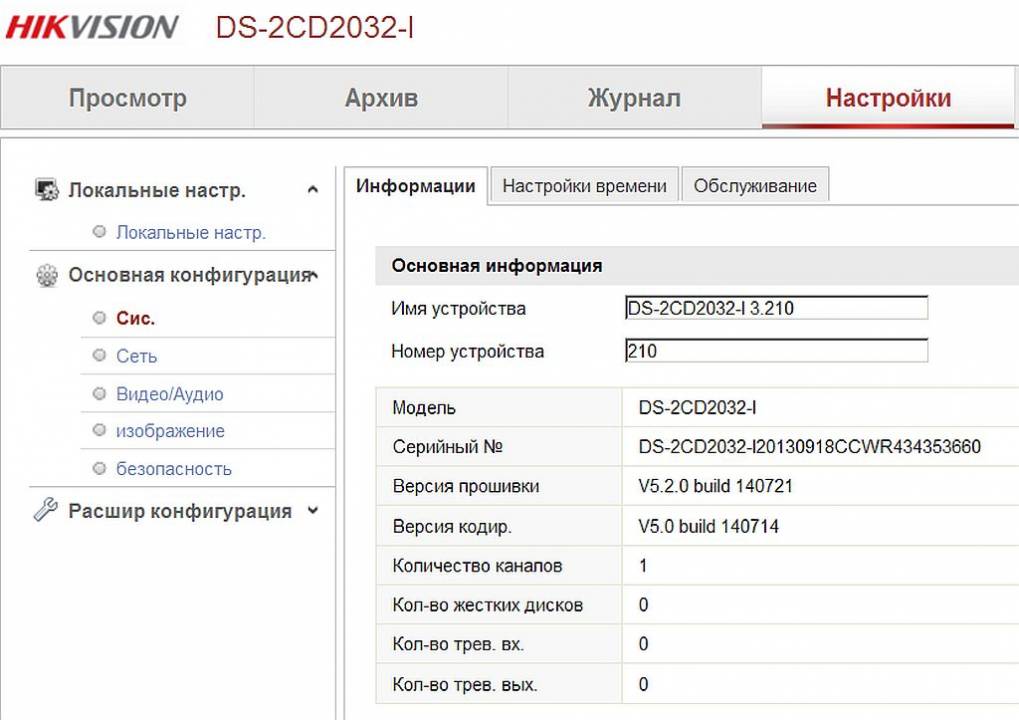Open the изображение settings page

170,431
